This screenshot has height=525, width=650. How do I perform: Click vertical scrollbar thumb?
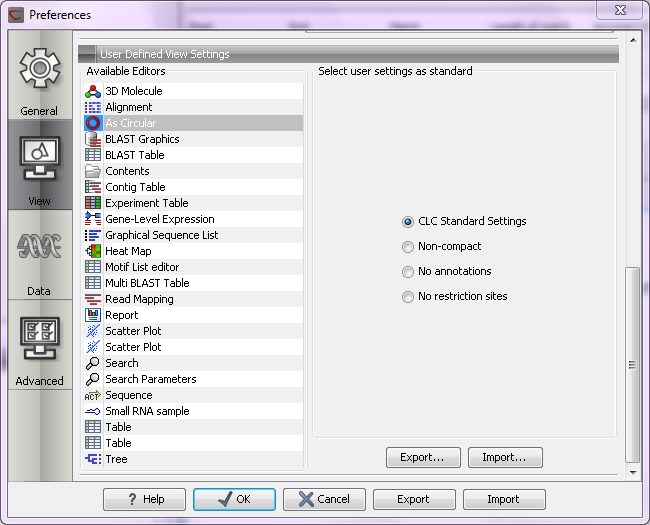click(x=632, y=365)
